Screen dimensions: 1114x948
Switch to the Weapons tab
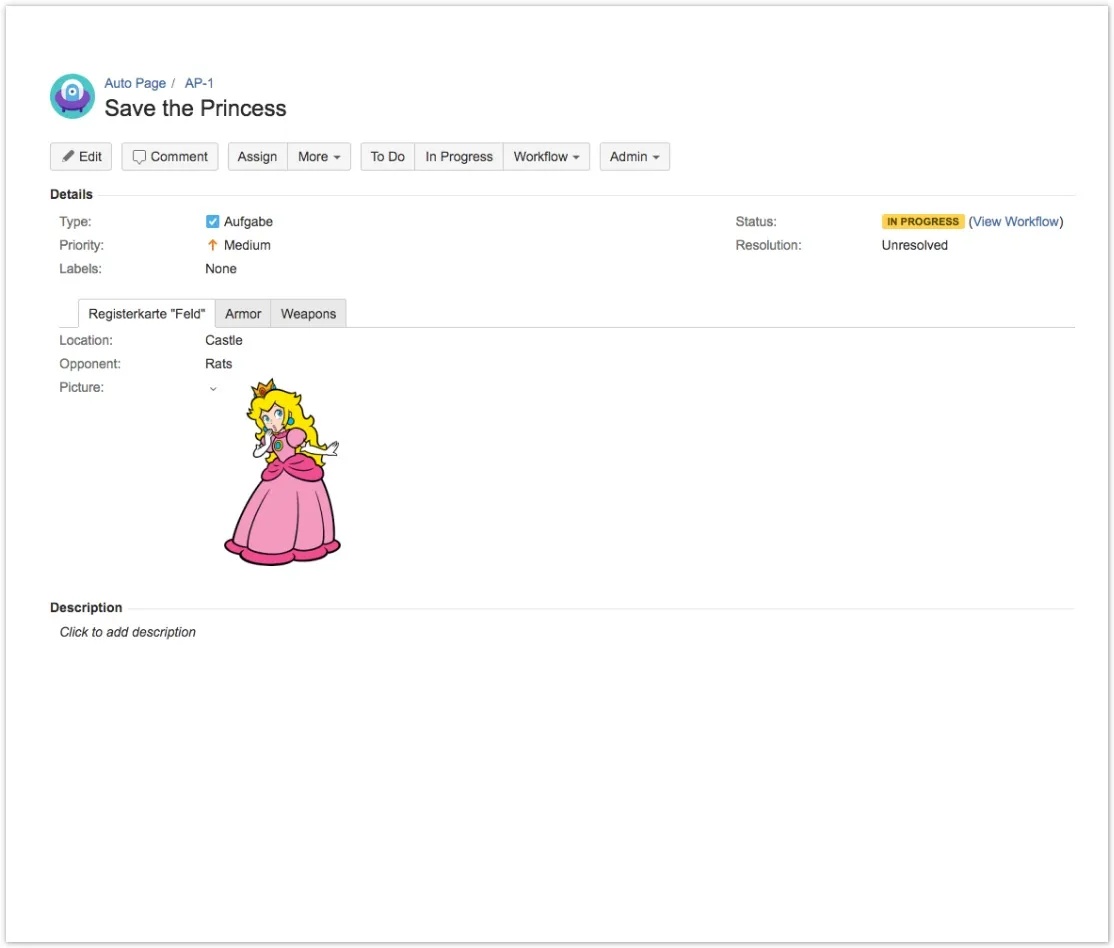[x=308, y=314]
